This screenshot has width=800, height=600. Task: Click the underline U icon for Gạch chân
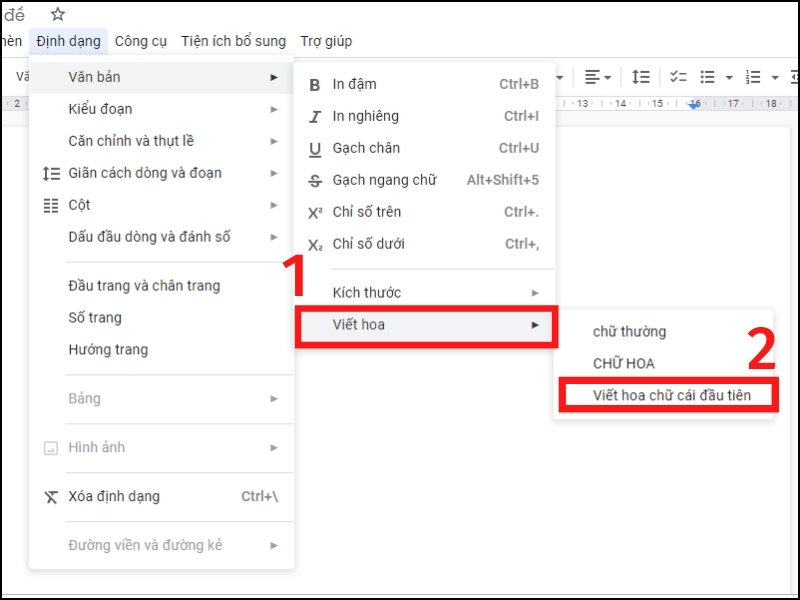coord(315,149)
